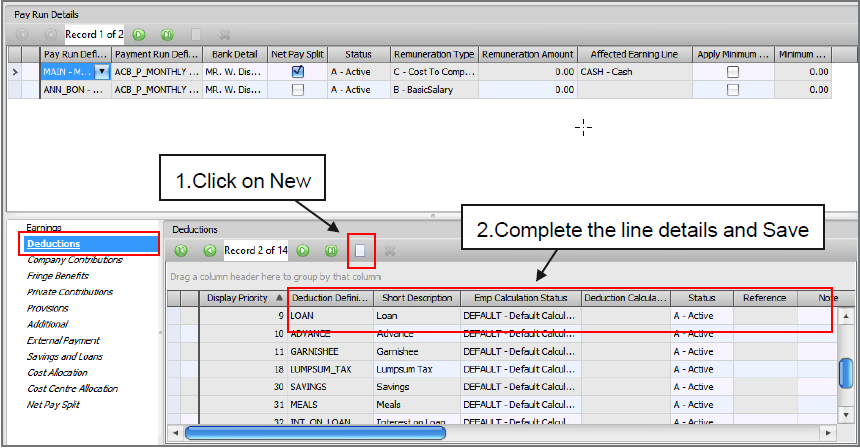860x448 pixels.
Task: Select SAVINGS deduction row
Action: 502,387
